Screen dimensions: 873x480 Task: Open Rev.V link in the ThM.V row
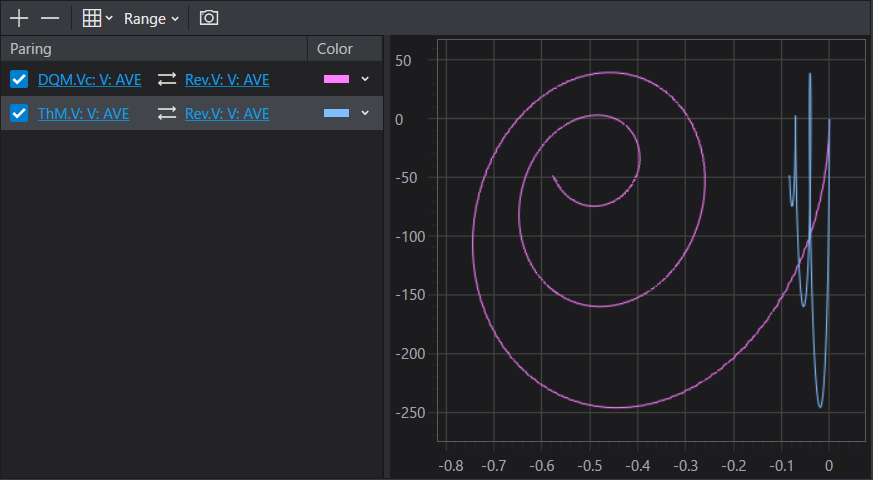[227, 114]
